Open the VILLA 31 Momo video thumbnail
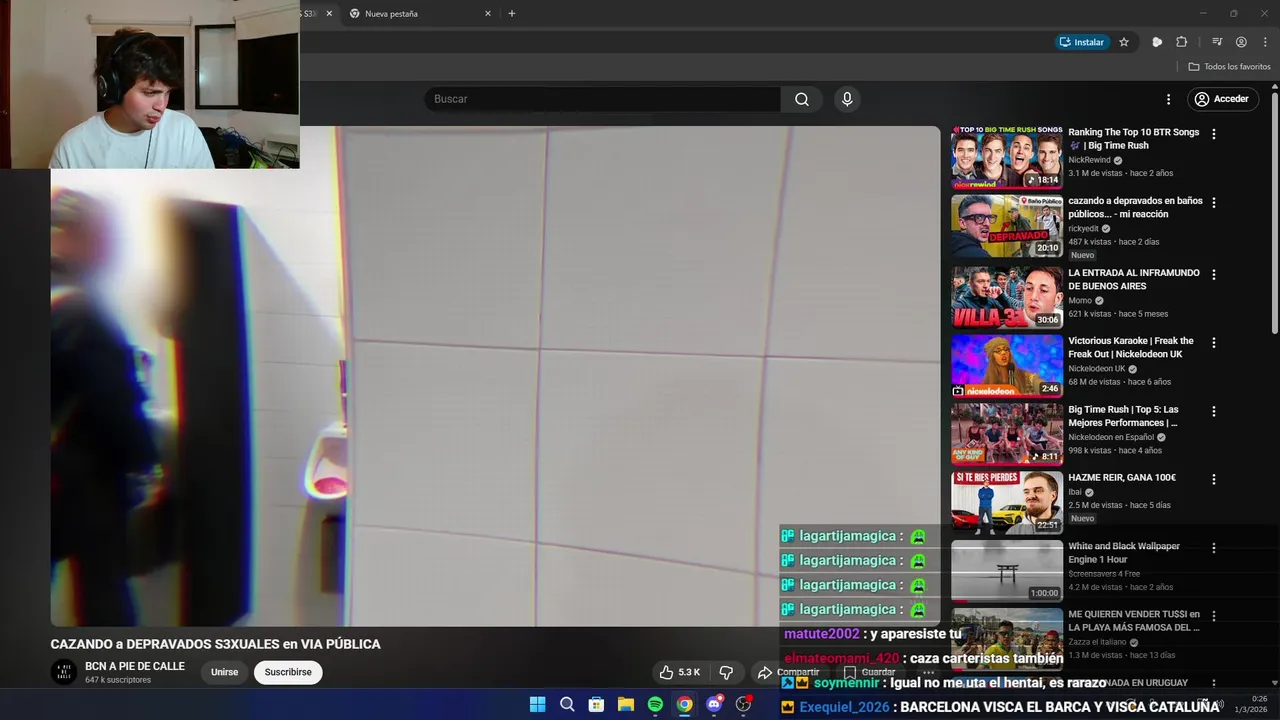This screenshot has height=720, width=1280. [1007, 297]
